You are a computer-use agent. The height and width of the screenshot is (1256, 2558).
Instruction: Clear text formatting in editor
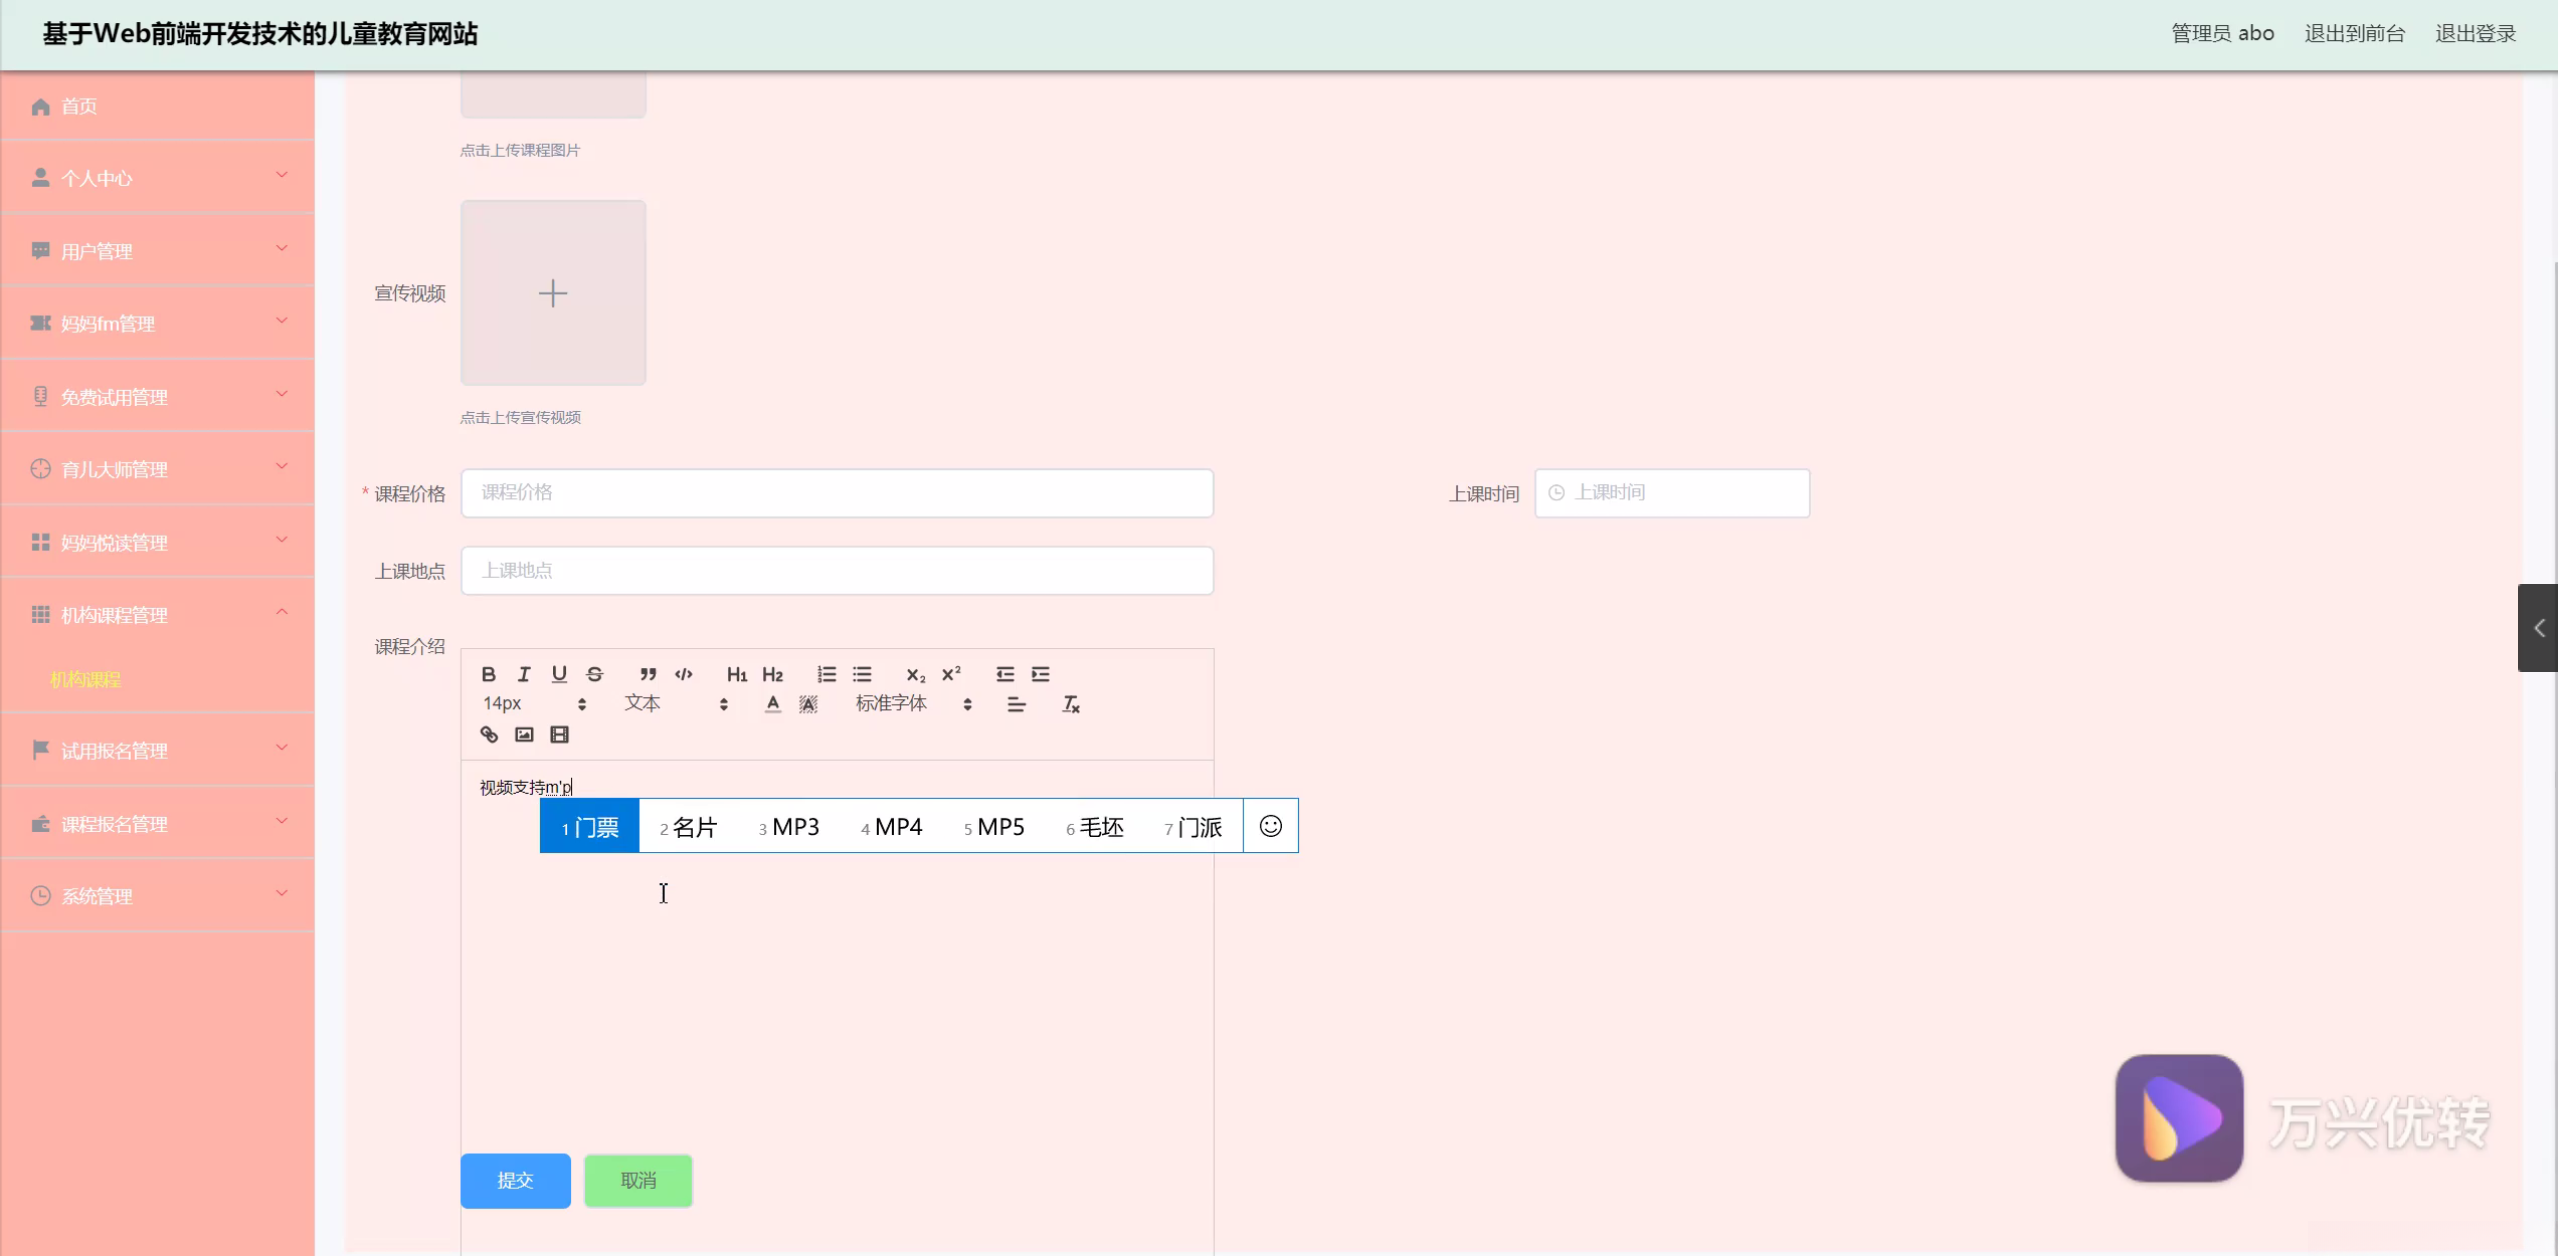tap(1071, 704)
